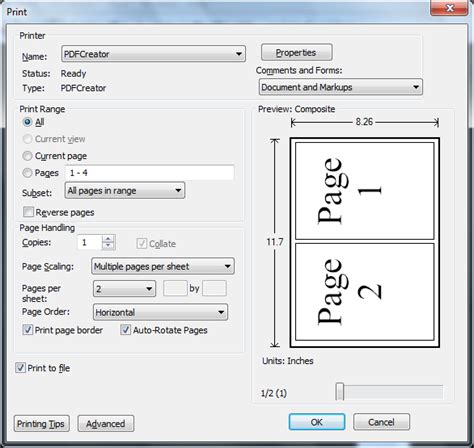Open Pages per sheet dropdown
This screenshot has width=474, height=448.
124,289
